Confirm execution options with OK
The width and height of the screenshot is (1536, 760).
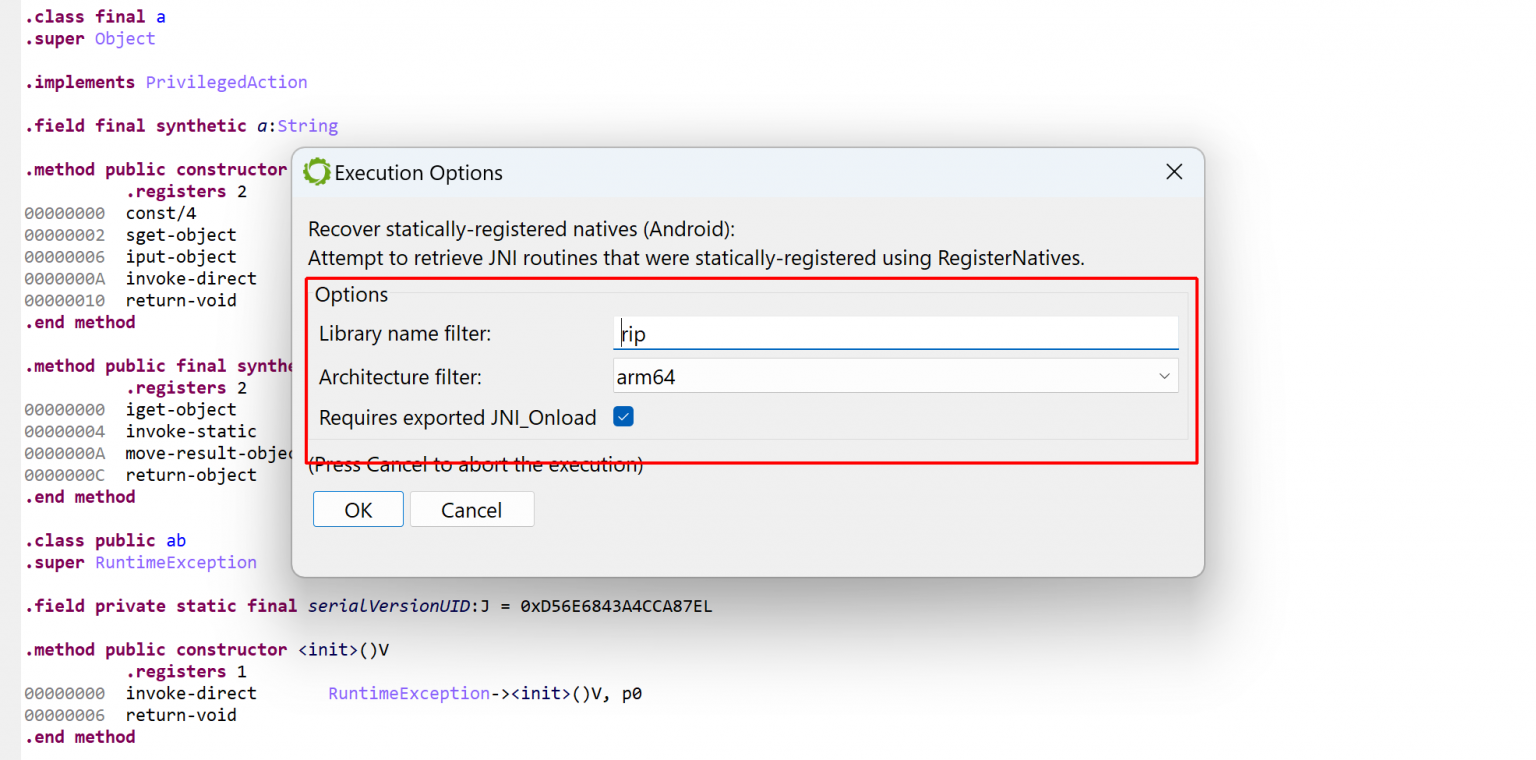[x=358, y=509]
